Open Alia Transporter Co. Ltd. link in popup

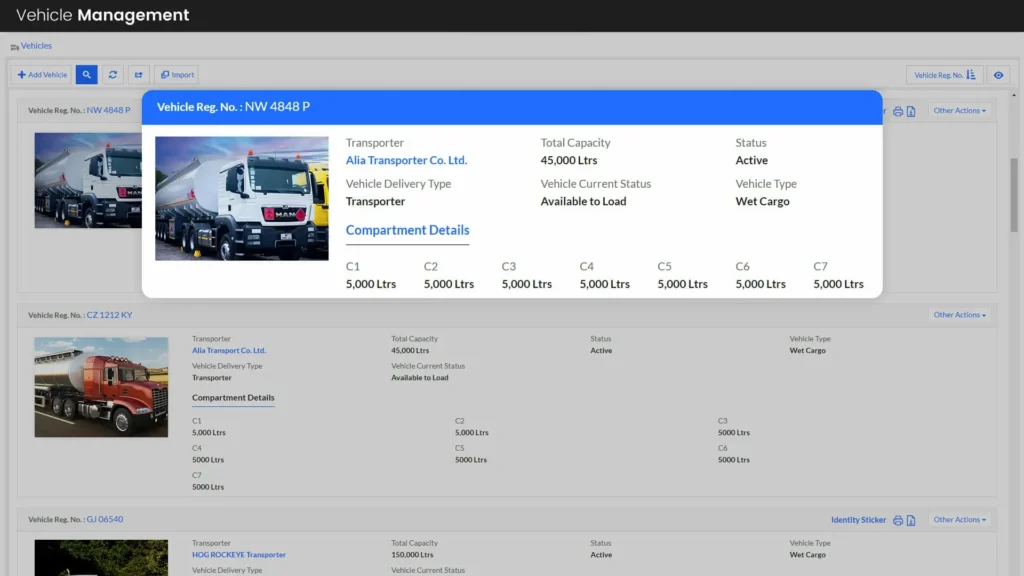point(406,160)
